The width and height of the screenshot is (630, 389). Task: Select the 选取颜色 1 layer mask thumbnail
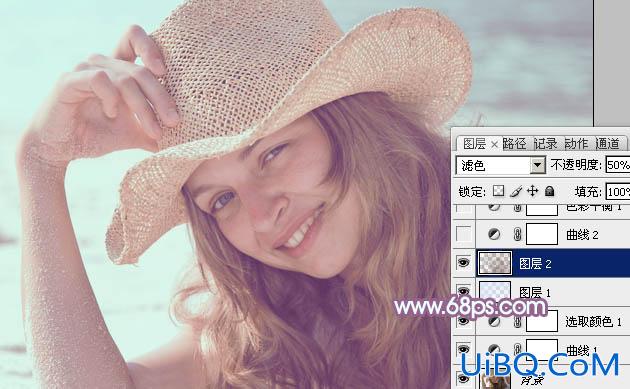coord(542,321)
